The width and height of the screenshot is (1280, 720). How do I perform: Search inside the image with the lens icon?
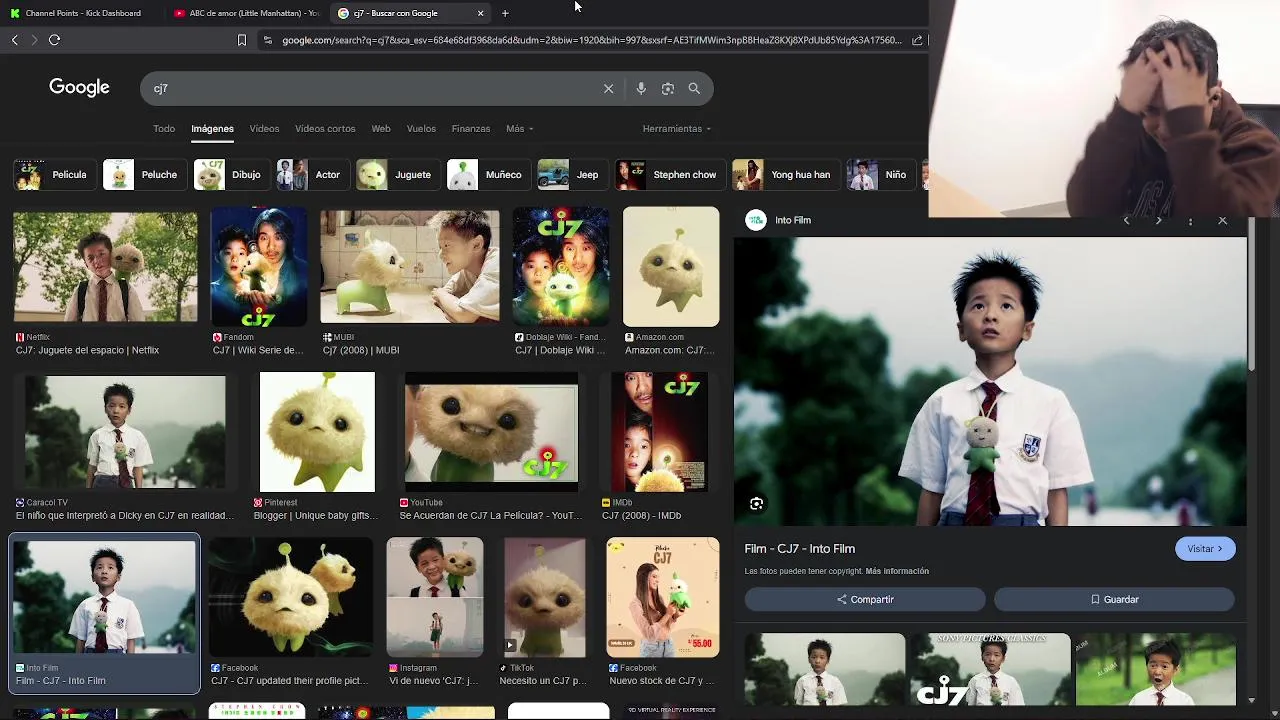click(756, 504)
